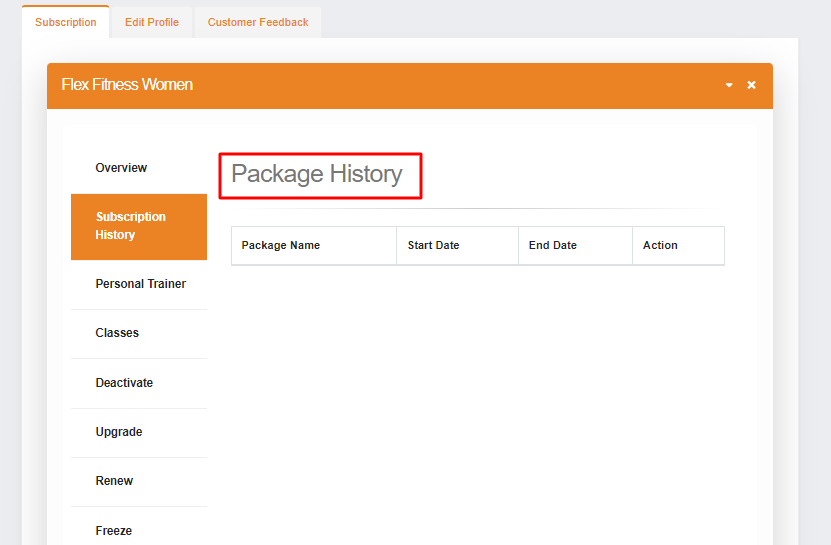Collapse the Flex Fitness Women panel caret
Viewport: 831px width, 545px height.
729,85
